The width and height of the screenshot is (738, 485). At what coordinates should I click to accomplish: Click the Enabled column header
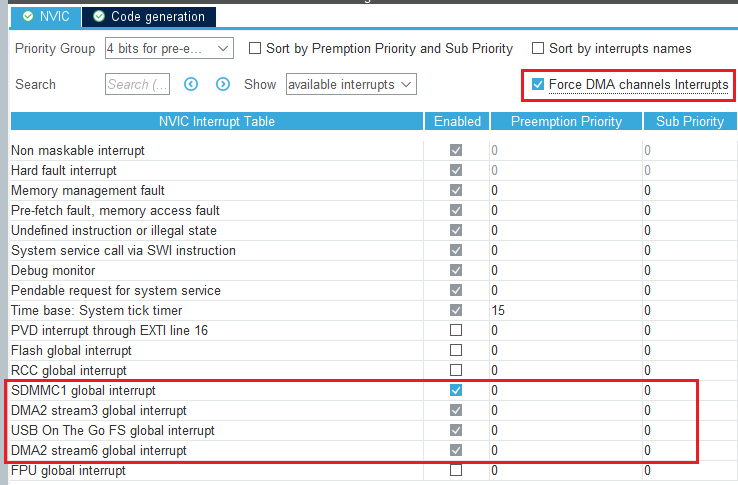point(456,121)
